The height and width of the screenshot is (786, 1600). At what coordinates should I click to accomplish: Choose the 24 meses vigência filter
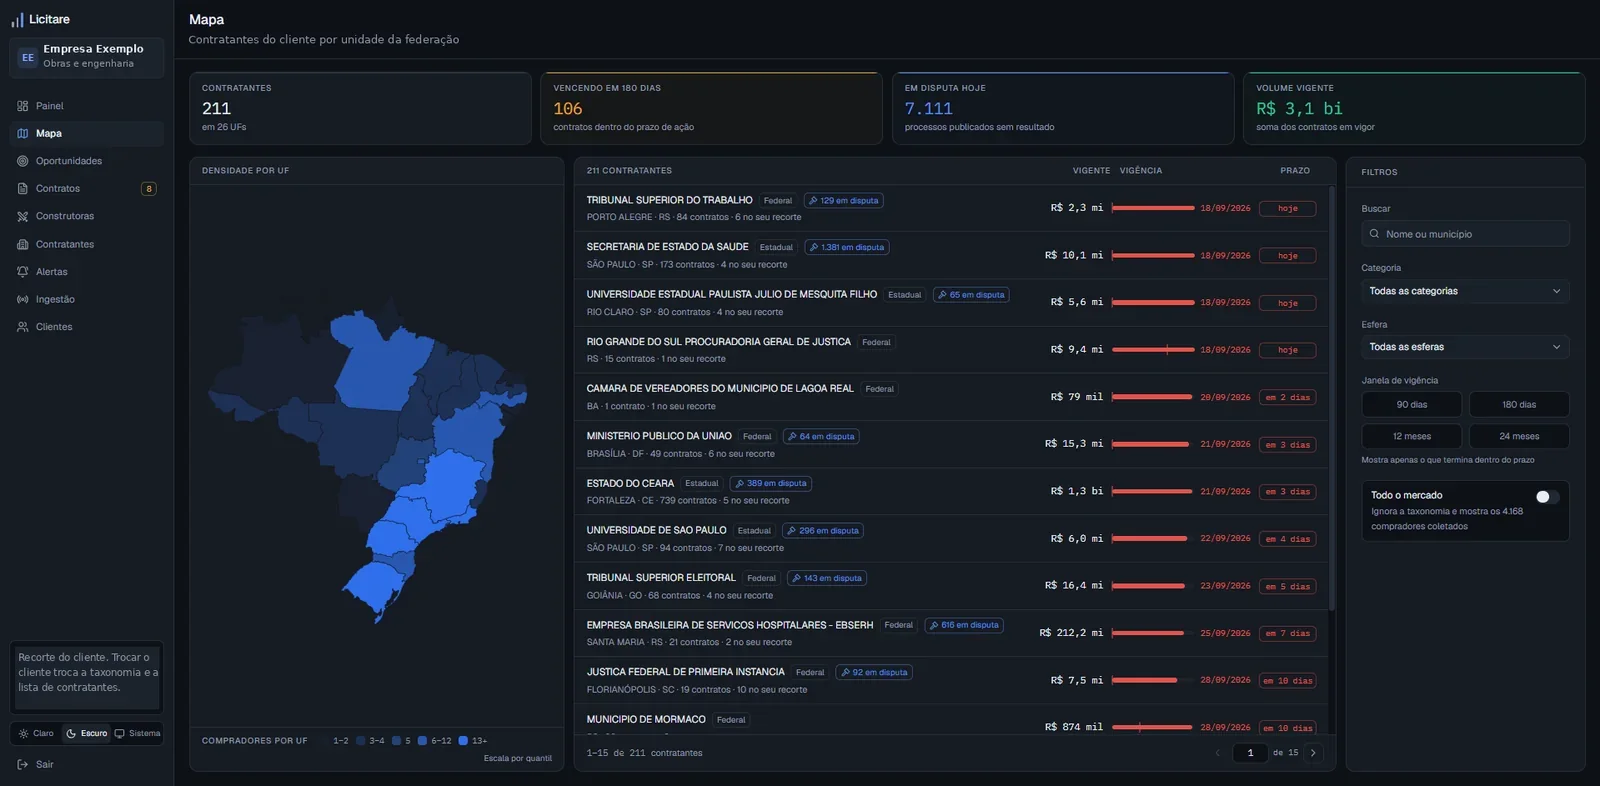[x=1519, y=436]
